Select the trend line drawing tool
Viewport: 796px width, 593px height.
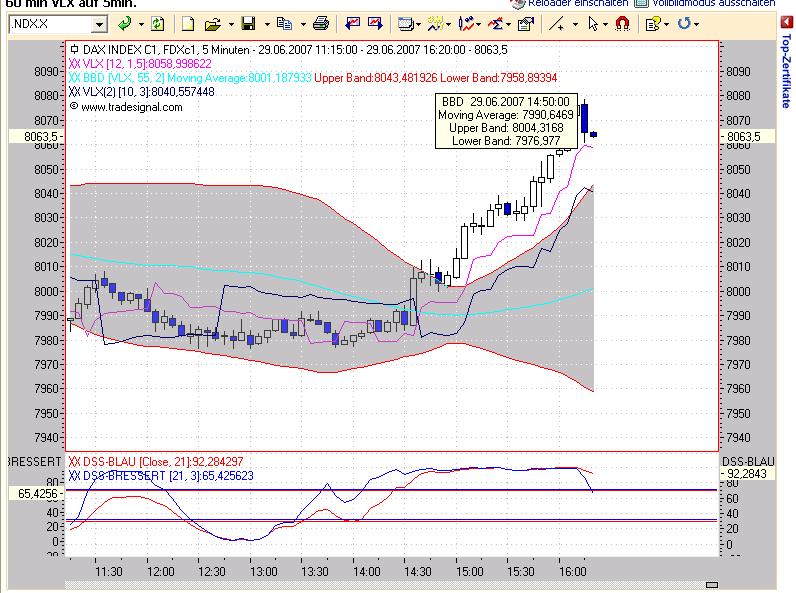[557, 24]
